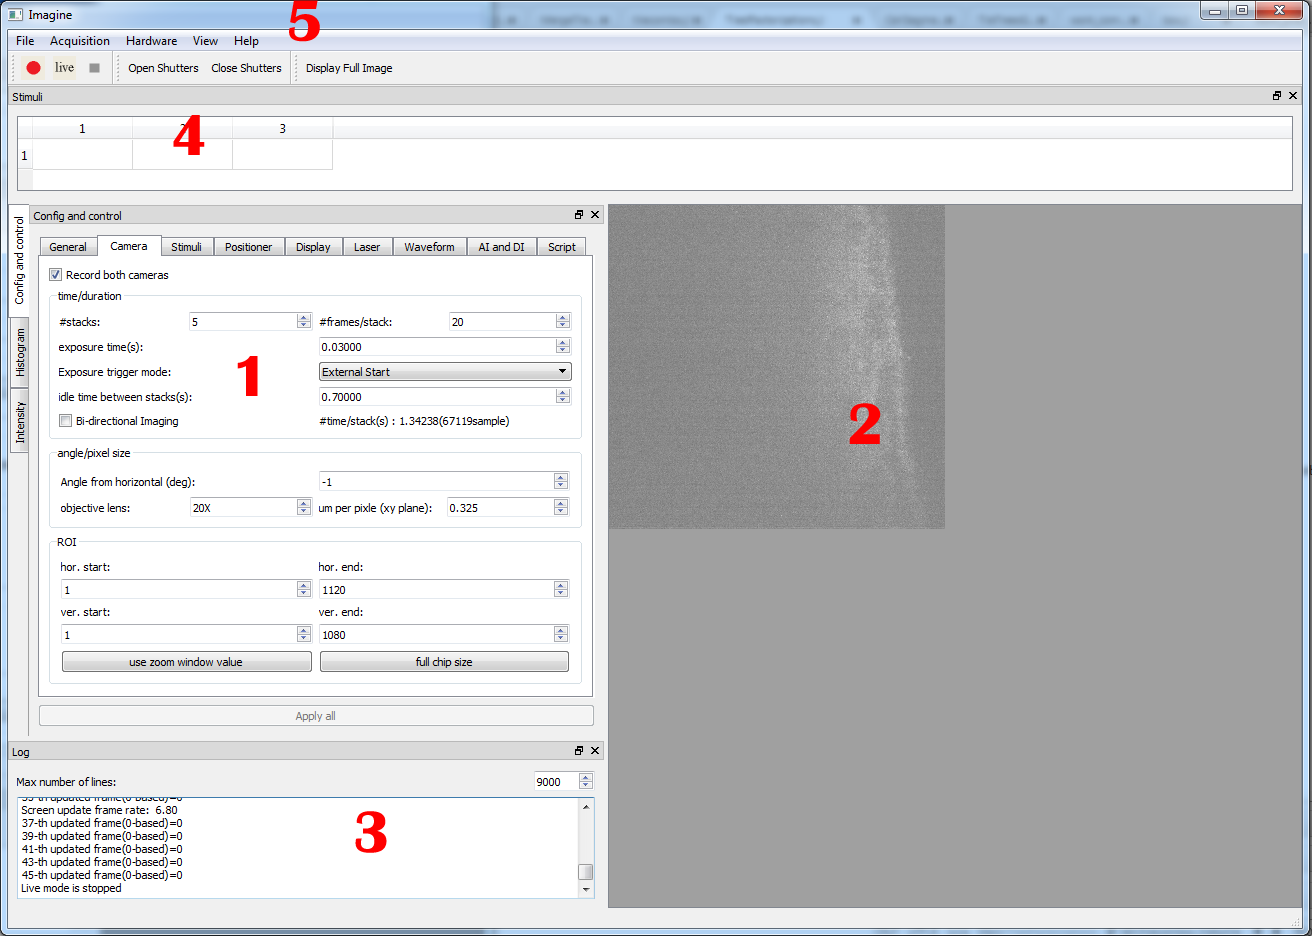Click the camera image preview

click(x=777, y=367)
